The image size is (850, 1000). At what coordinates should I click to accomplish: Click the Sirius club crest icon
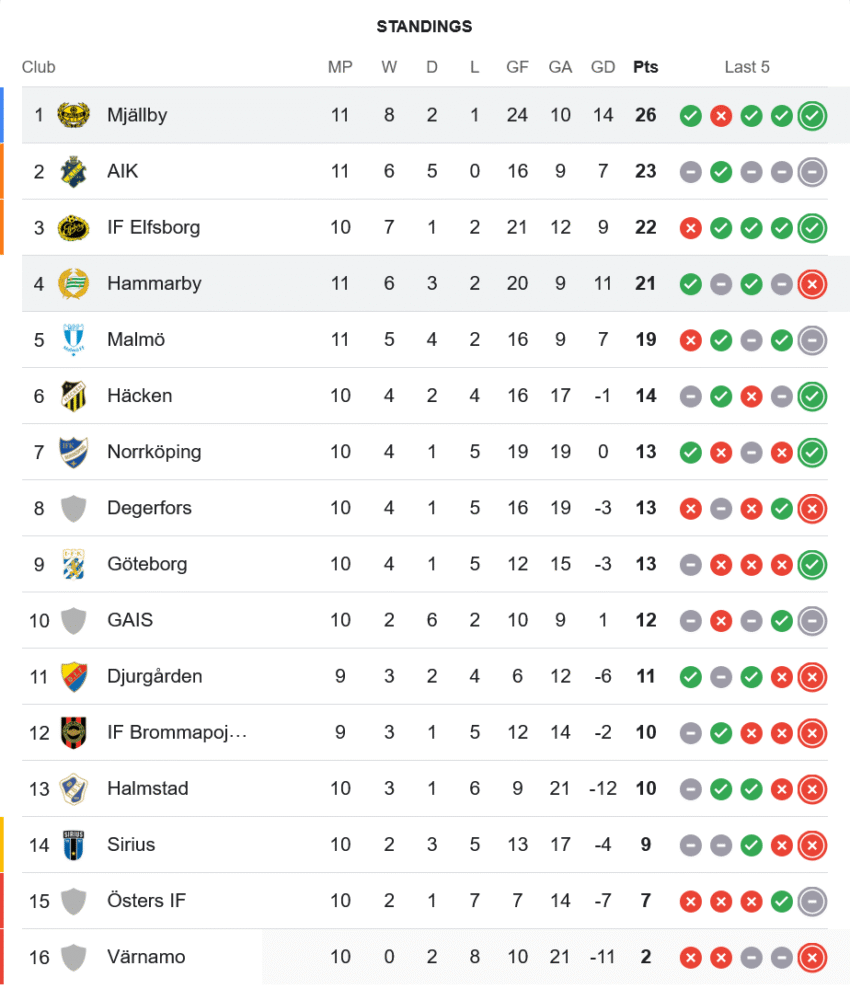tap(73, 844)
